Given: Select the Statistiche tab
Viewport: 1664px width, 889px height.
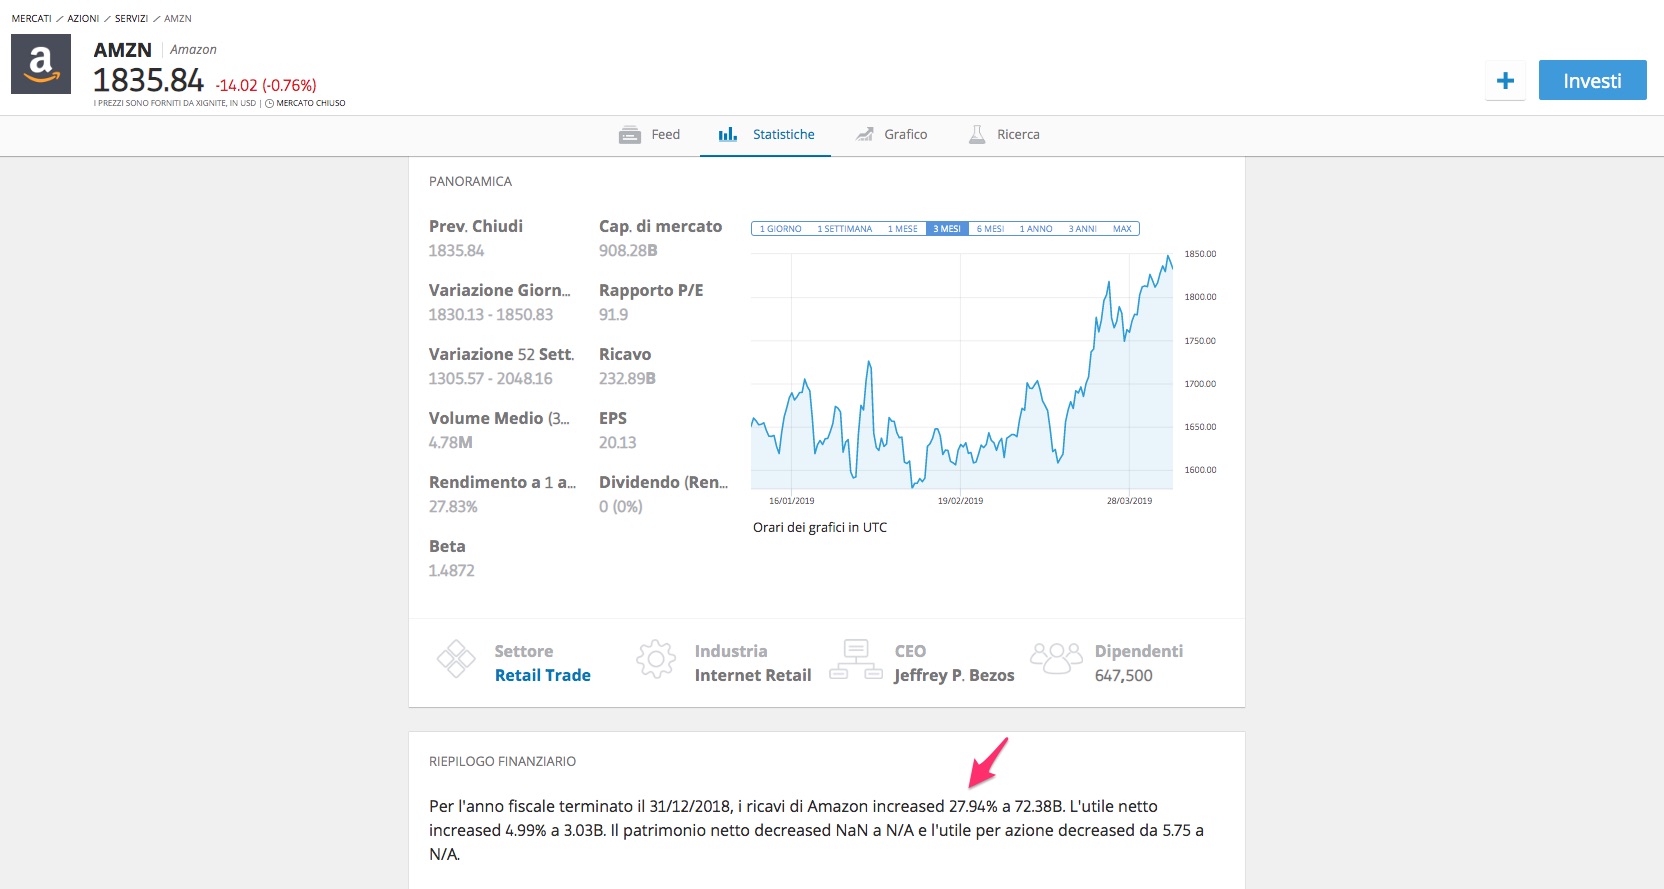Looking at the screenshot, I should click(x=766, y=135).
